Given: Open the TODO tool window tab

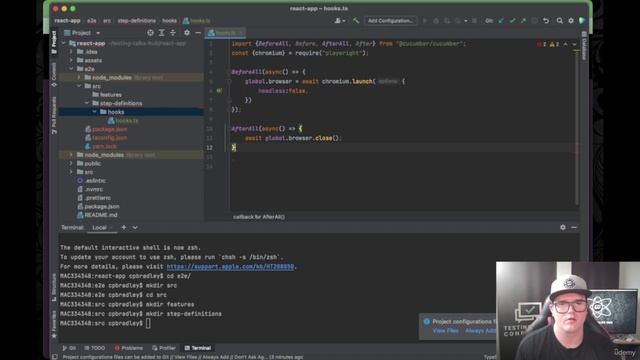Looking at the screenshot, I should [x=95, y=348].
